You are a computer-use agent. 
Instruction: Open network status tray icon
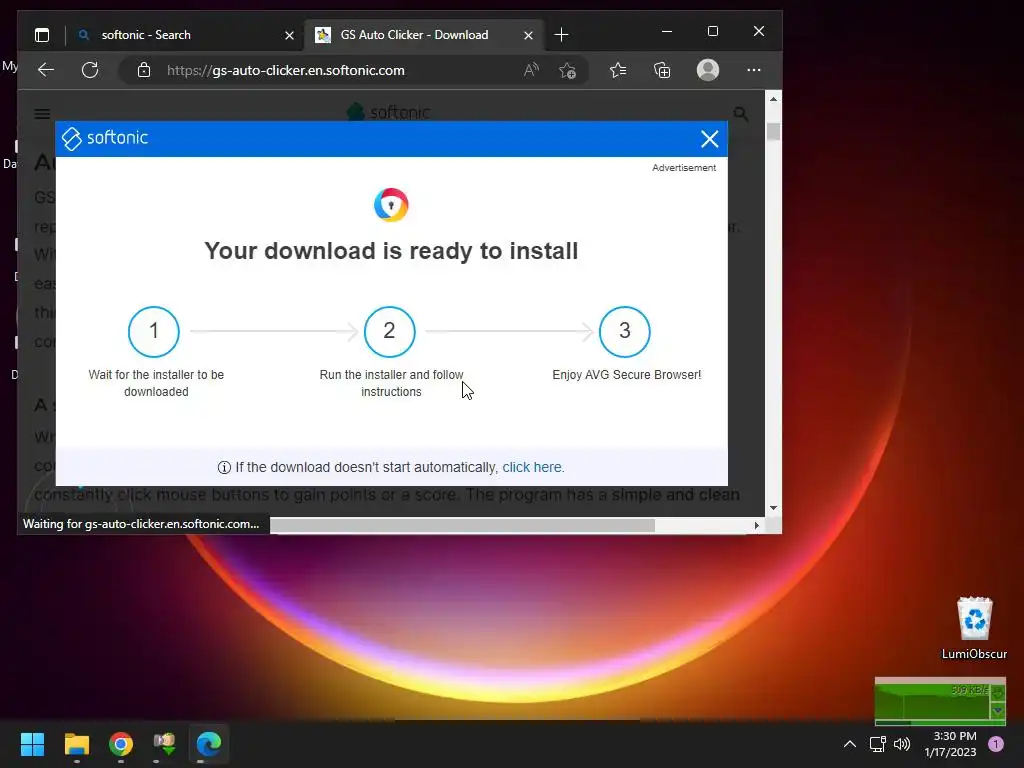pyautogui.click(x=877, y=744)
